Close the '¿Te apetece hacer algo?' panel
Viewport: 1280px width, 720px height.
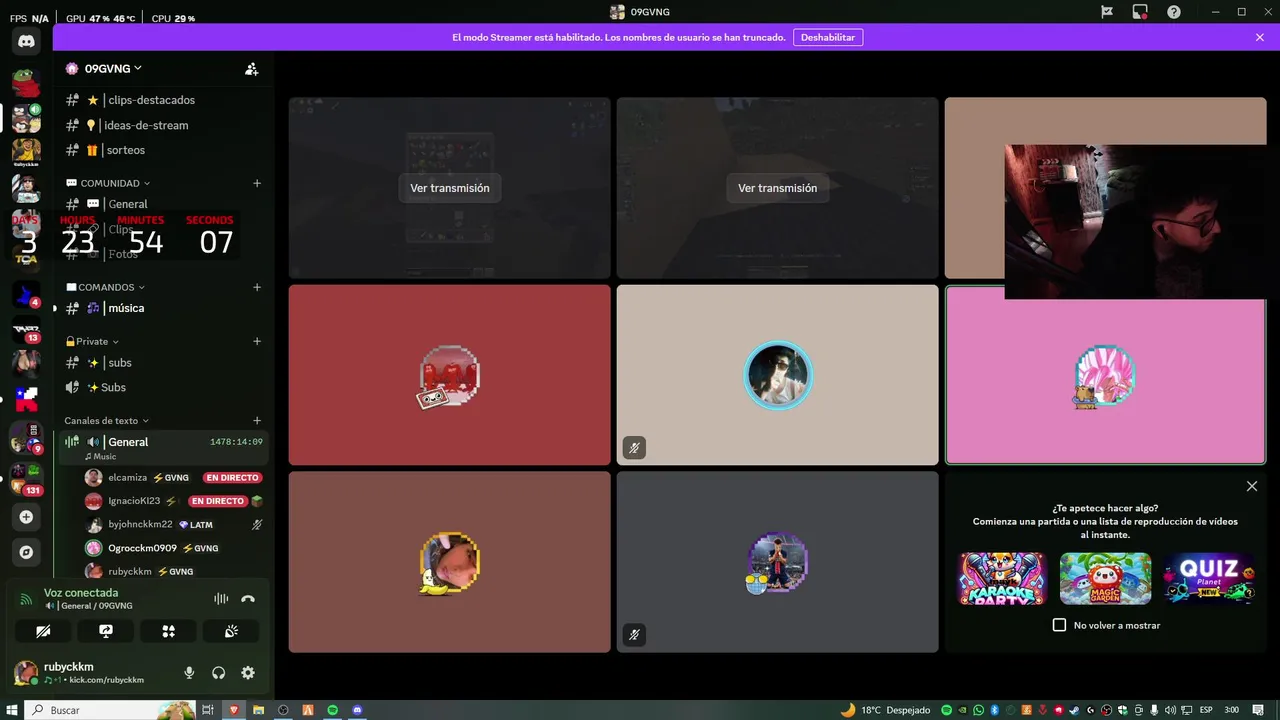(1252, 486)
